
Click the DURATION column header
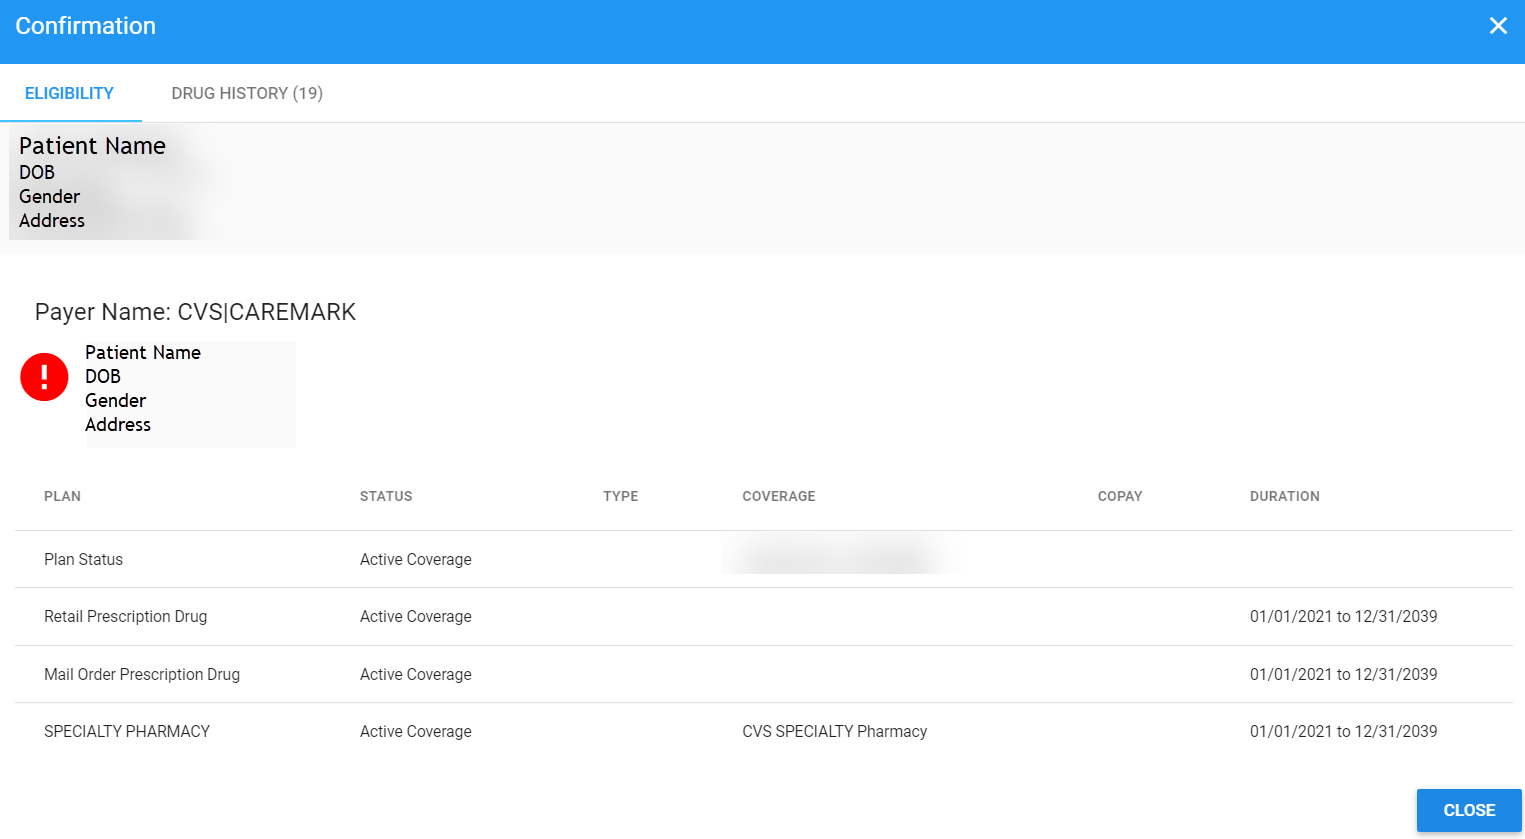tap(1285, 496)
